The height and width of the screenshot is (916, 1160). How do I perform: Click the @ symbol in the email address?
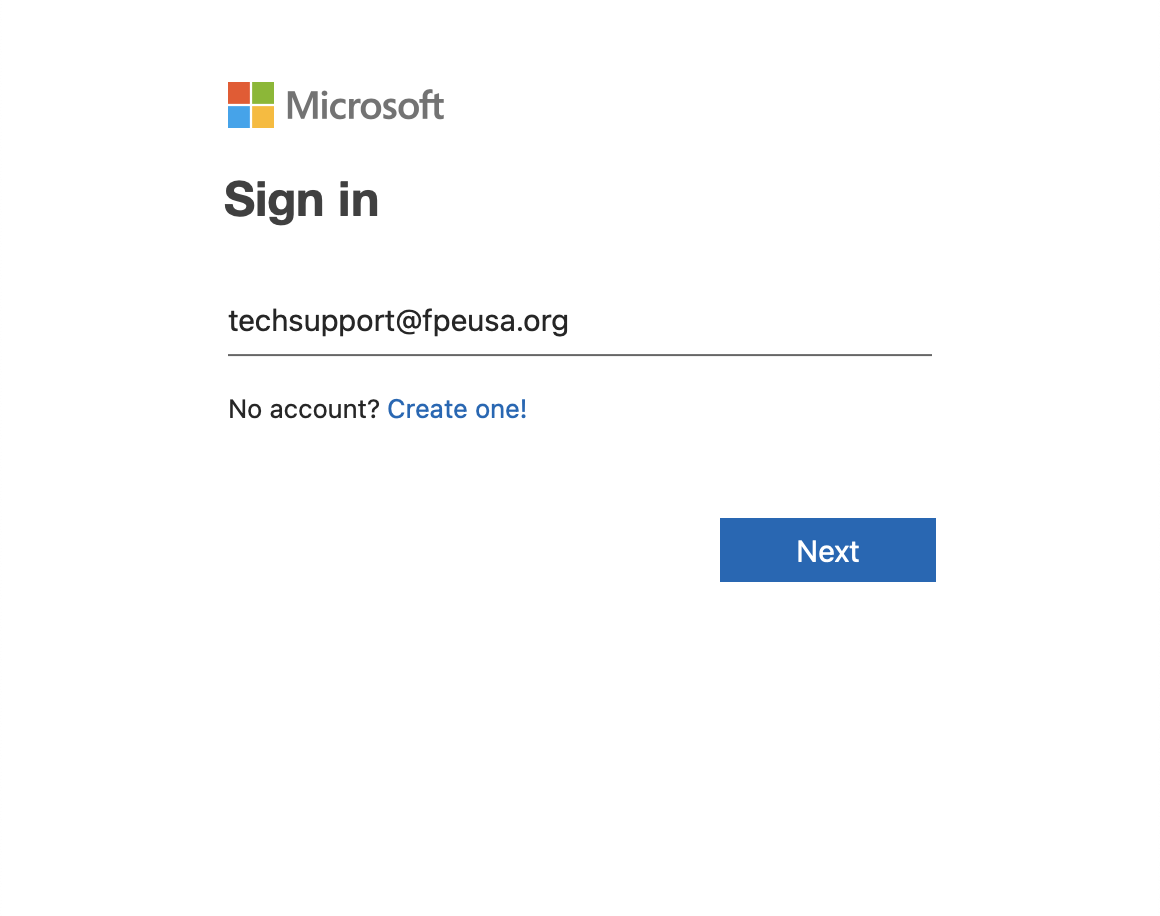[x=408, y=321]
